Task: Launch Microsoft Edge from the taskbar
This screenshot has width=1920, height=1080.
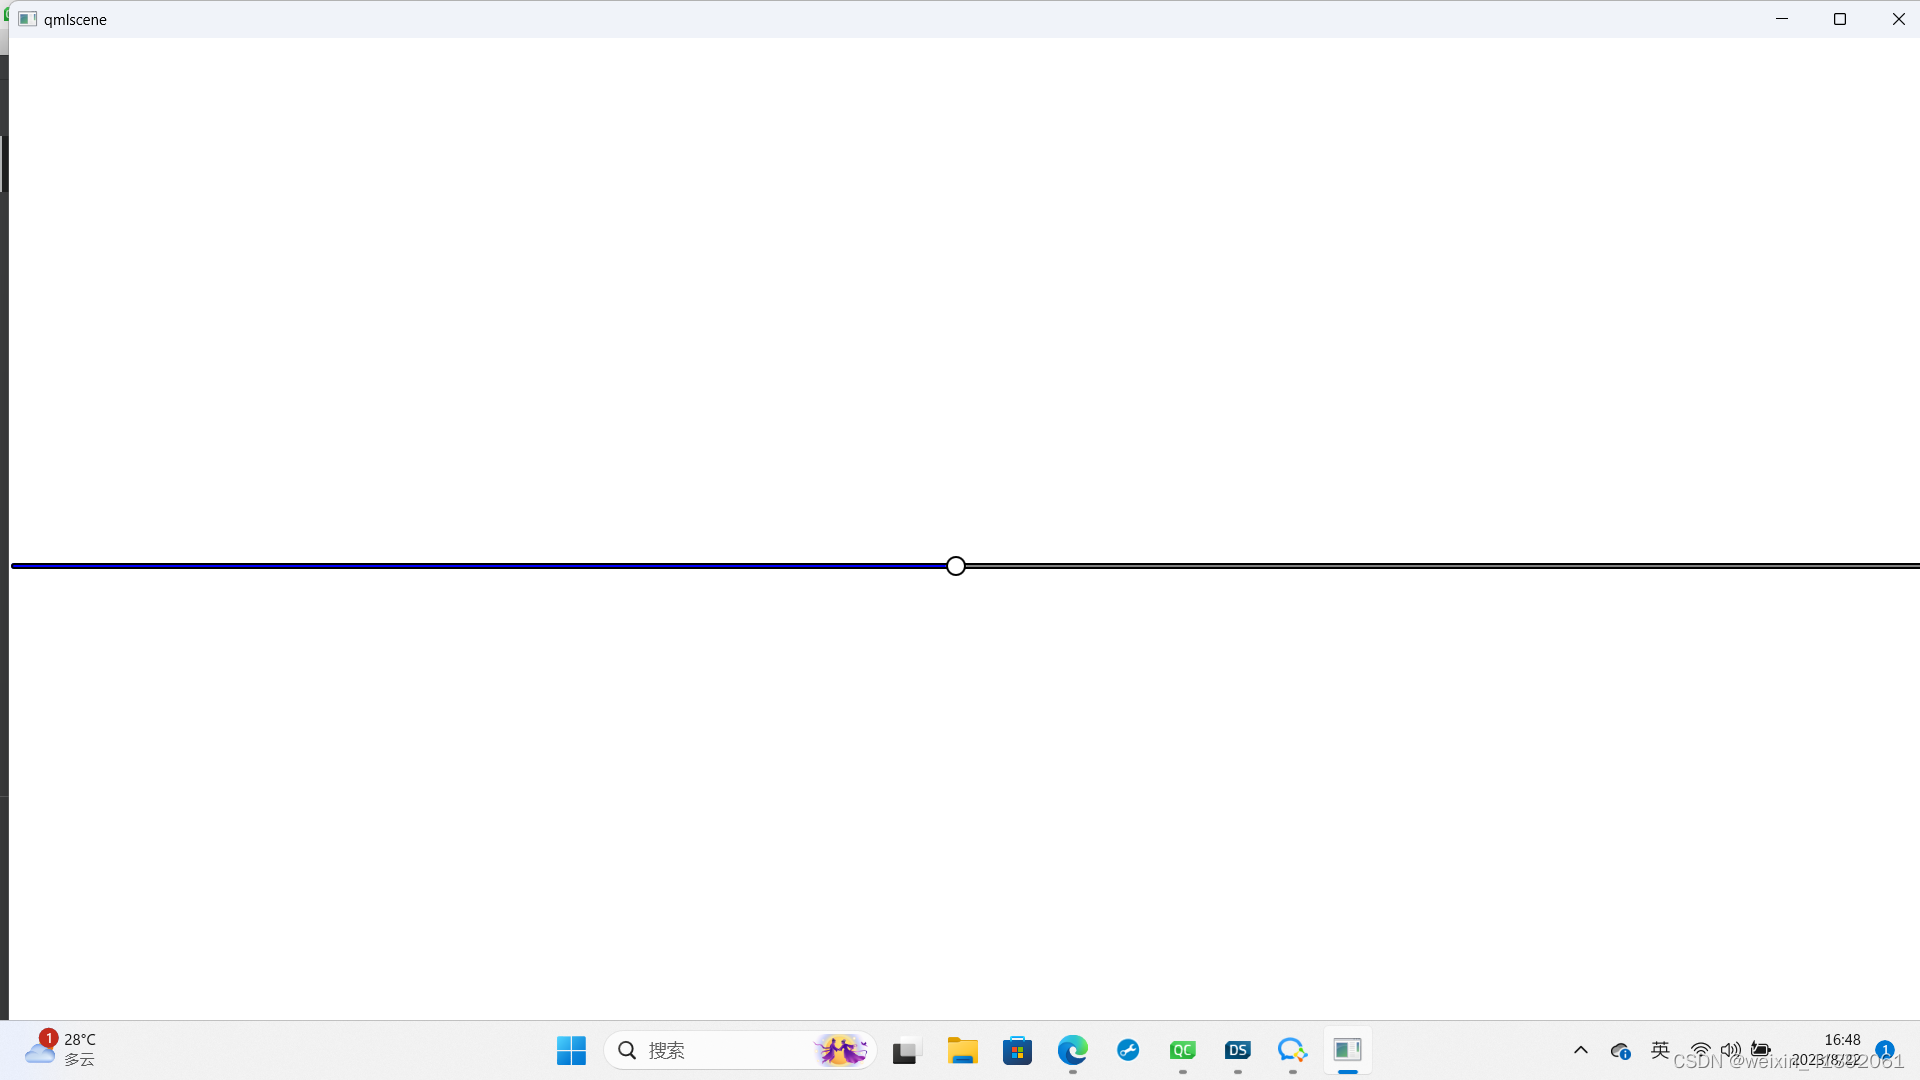Action: 1073,1050
